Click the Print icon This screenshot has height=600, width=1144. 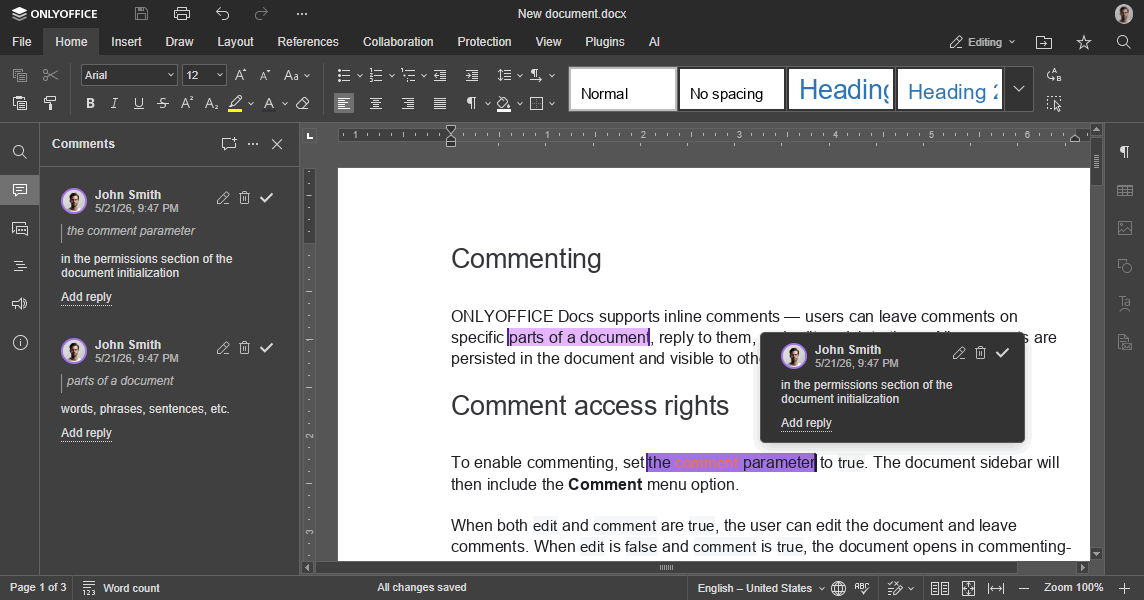pos(182,14)
